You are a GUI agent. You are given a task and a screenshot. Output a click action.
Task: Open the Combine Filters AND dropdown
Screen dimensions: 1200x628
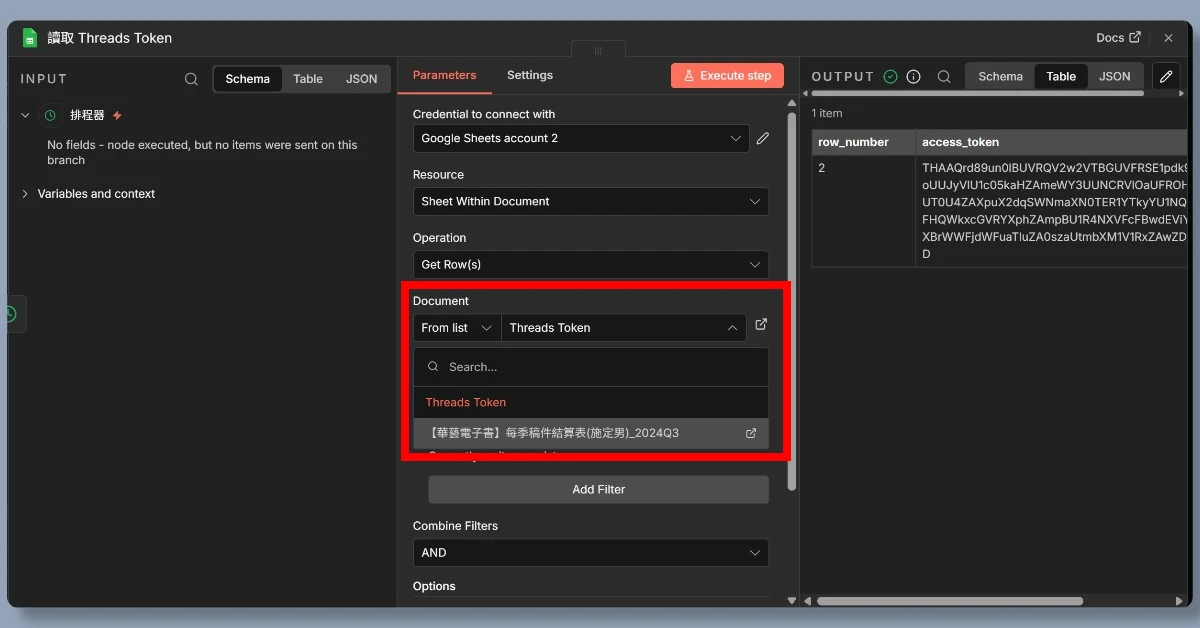pos(590,552)
